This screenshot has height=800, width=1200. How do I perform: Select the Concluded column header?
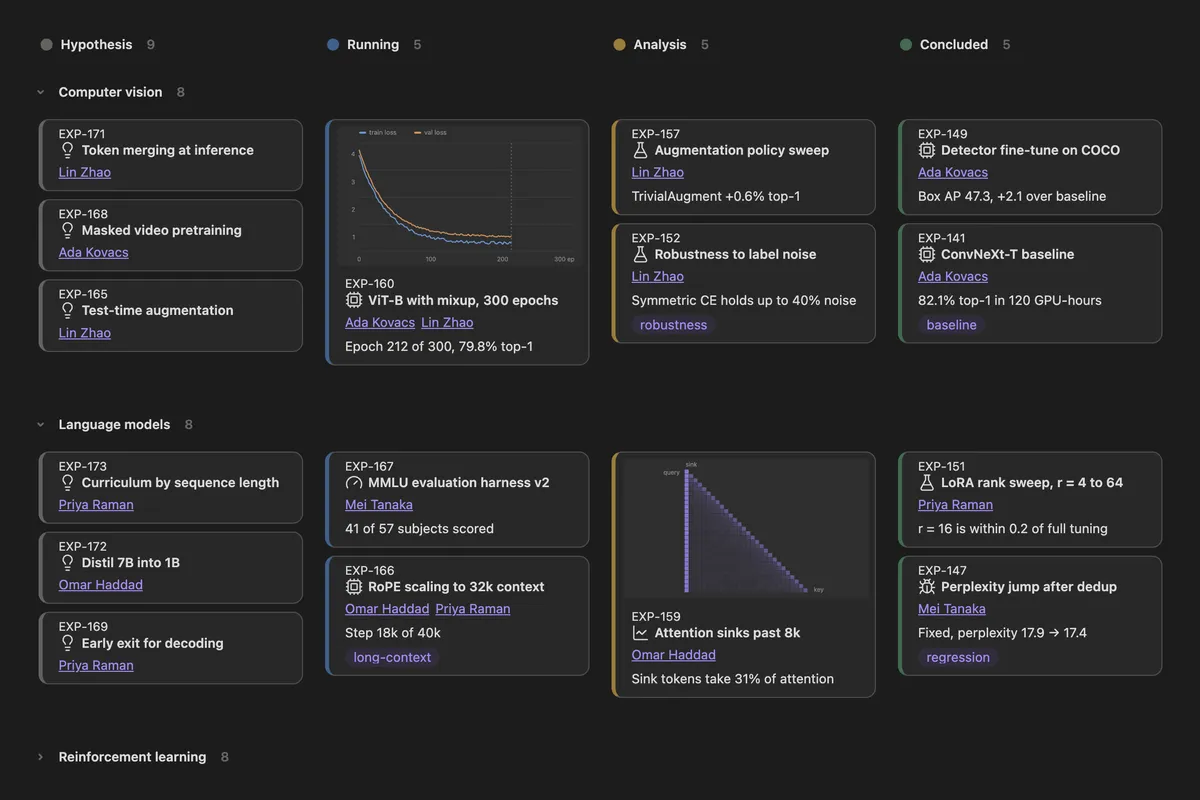(x=954, y=44)
